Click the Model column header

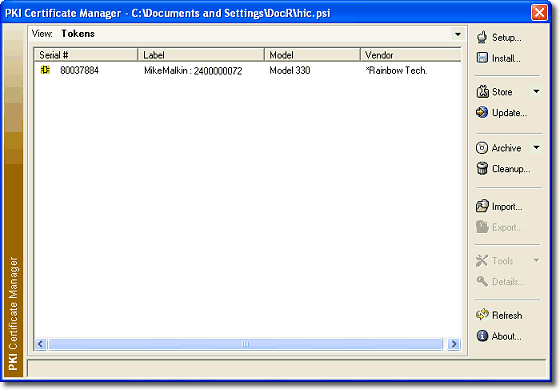312,55
